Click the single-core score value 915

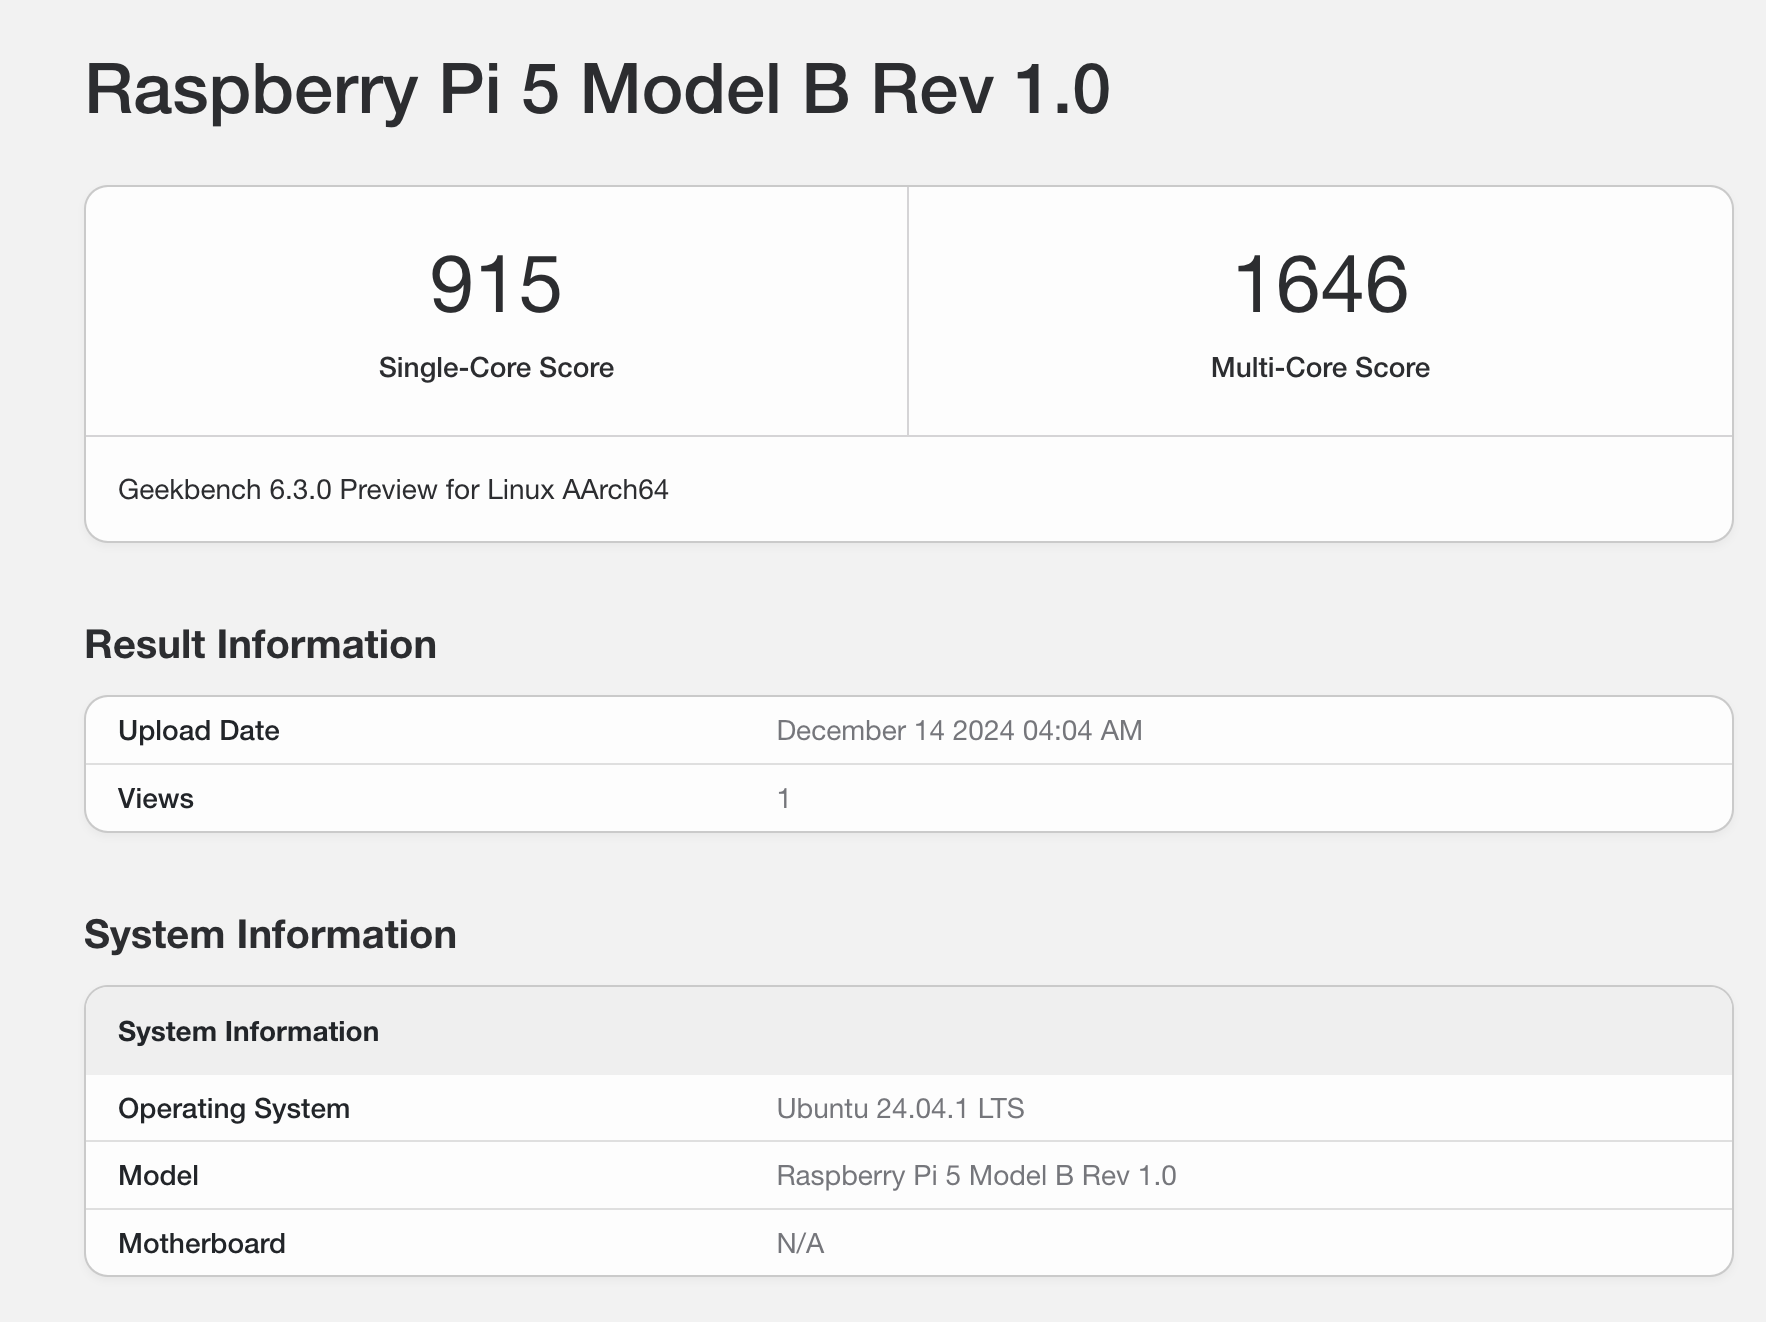pyautogui.click(x=496, y=285)
